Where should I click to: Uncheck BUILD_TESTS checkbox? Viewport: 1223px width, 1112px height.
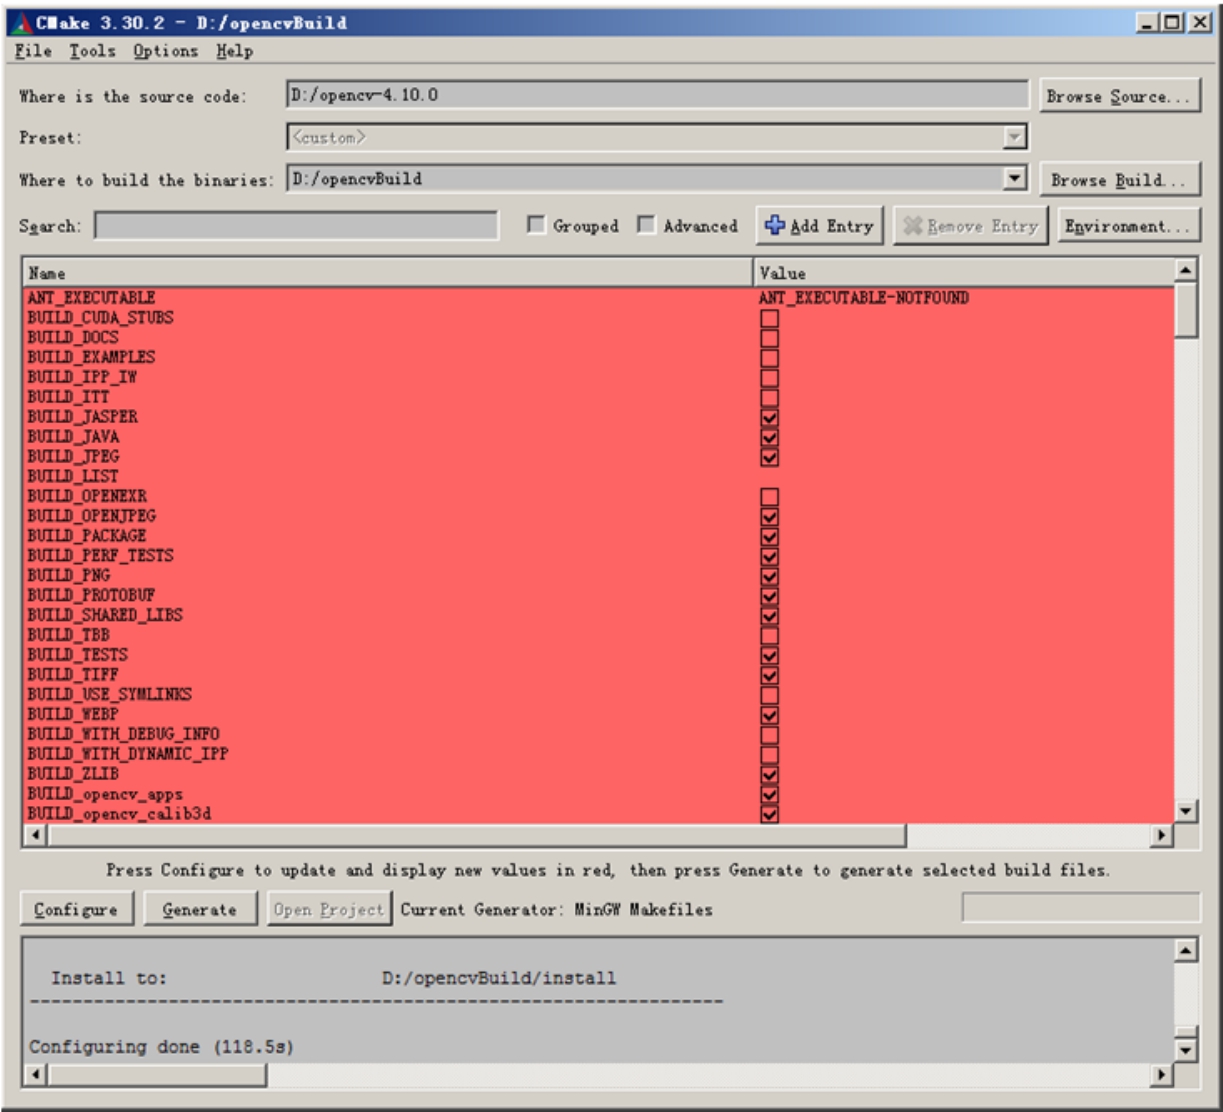(x=769, y=655)
